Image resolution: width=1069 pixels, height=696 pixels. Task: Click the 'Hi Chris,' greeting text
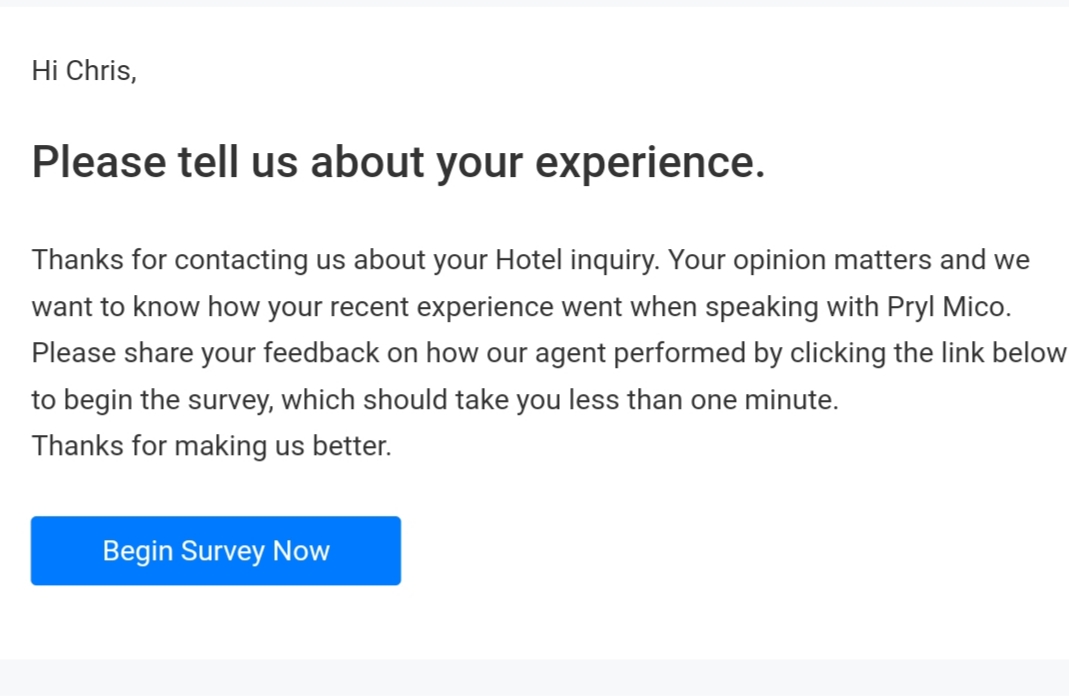click(84, 71)
